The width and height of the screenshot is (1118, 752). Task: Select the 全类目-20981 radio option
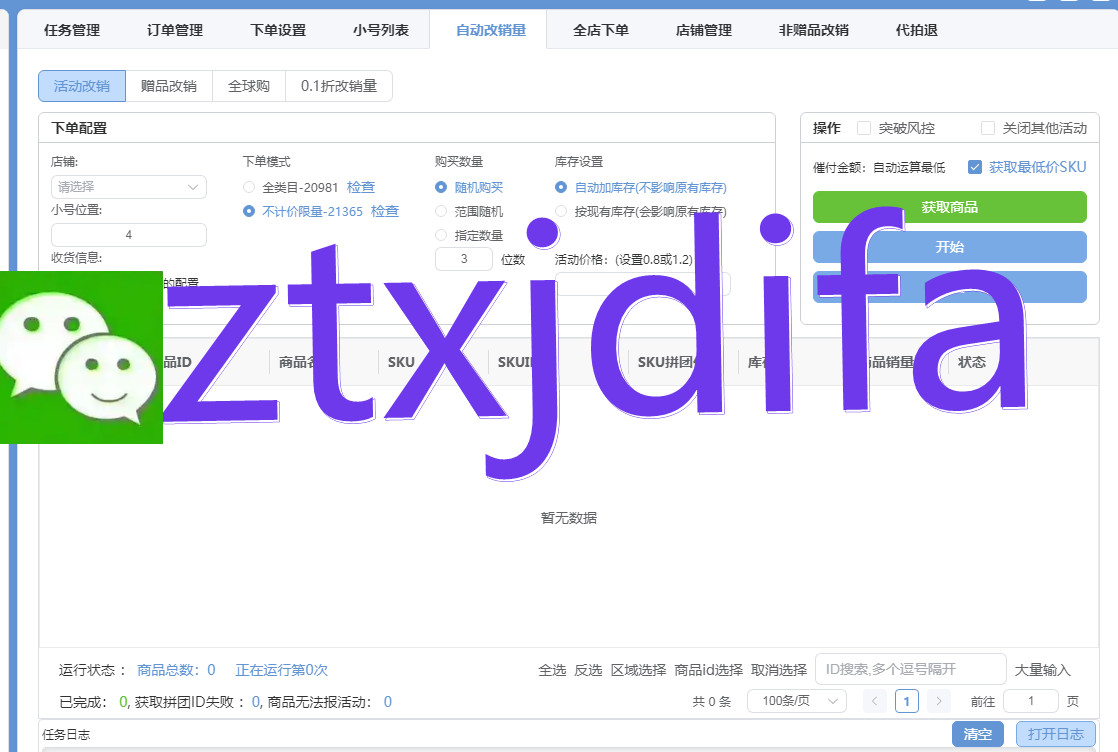tap(249, 187)
